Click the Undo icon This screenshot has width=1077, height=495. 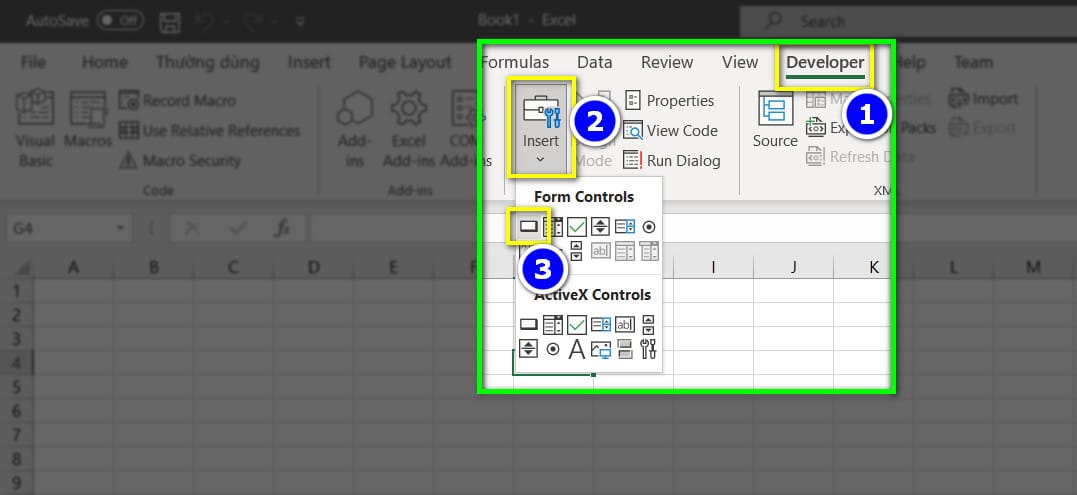(x=205, y=21)
